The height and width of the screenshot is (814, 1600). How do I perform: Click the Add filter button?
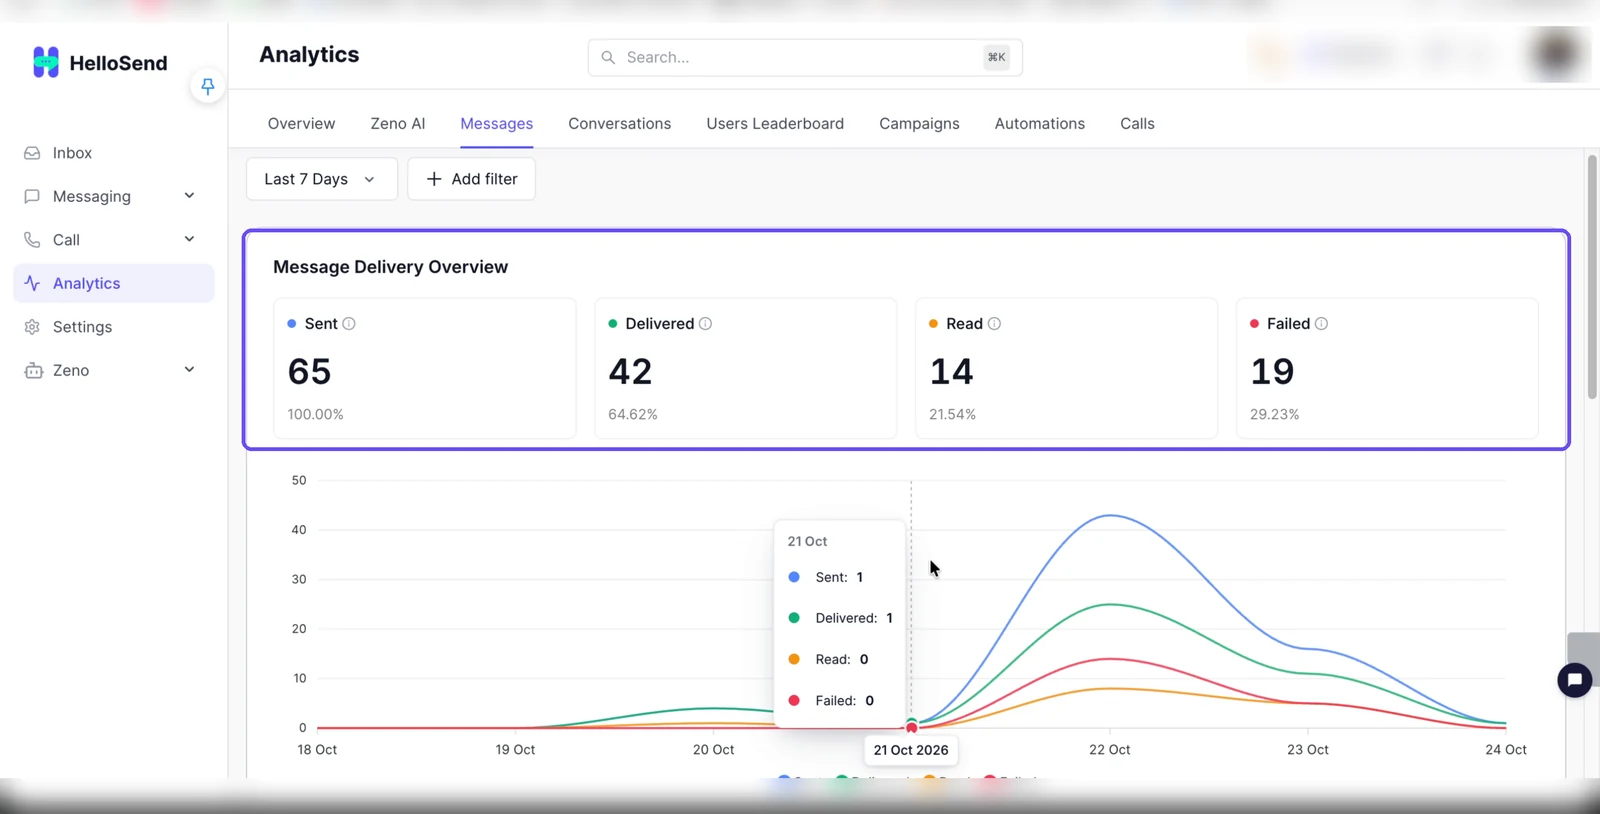coord(471,179)
